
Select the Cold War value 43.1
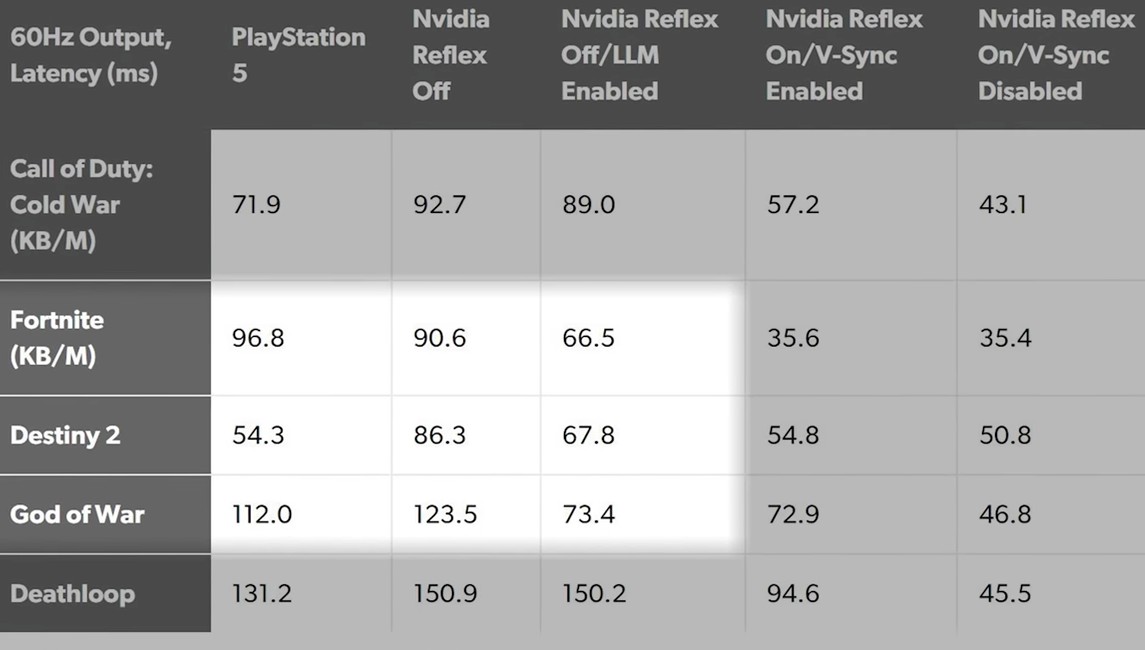1004,205
